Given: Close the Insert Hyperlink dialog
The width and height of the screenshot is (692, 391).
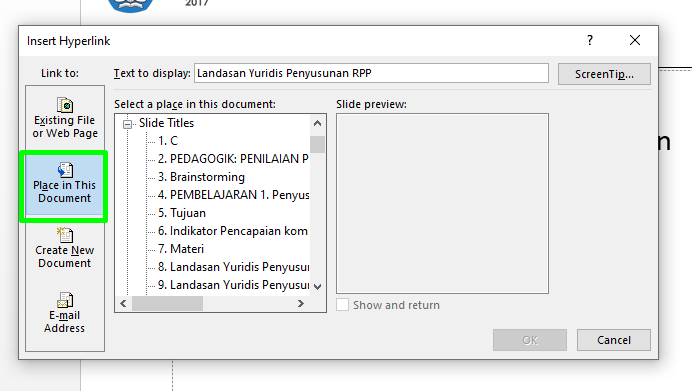Looking at the screenshot, I should [635, 41].
